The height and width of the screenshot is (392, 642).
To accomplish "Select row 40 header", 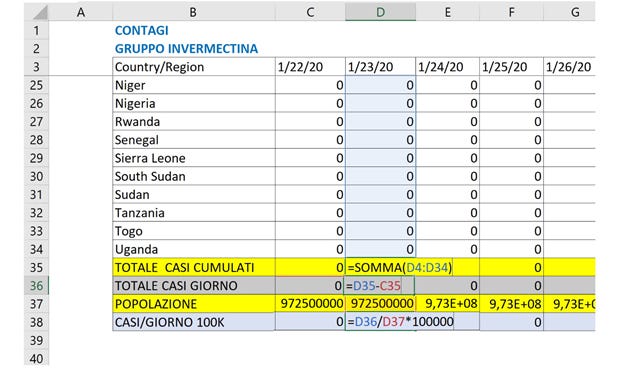I will (x=36, y=358).
